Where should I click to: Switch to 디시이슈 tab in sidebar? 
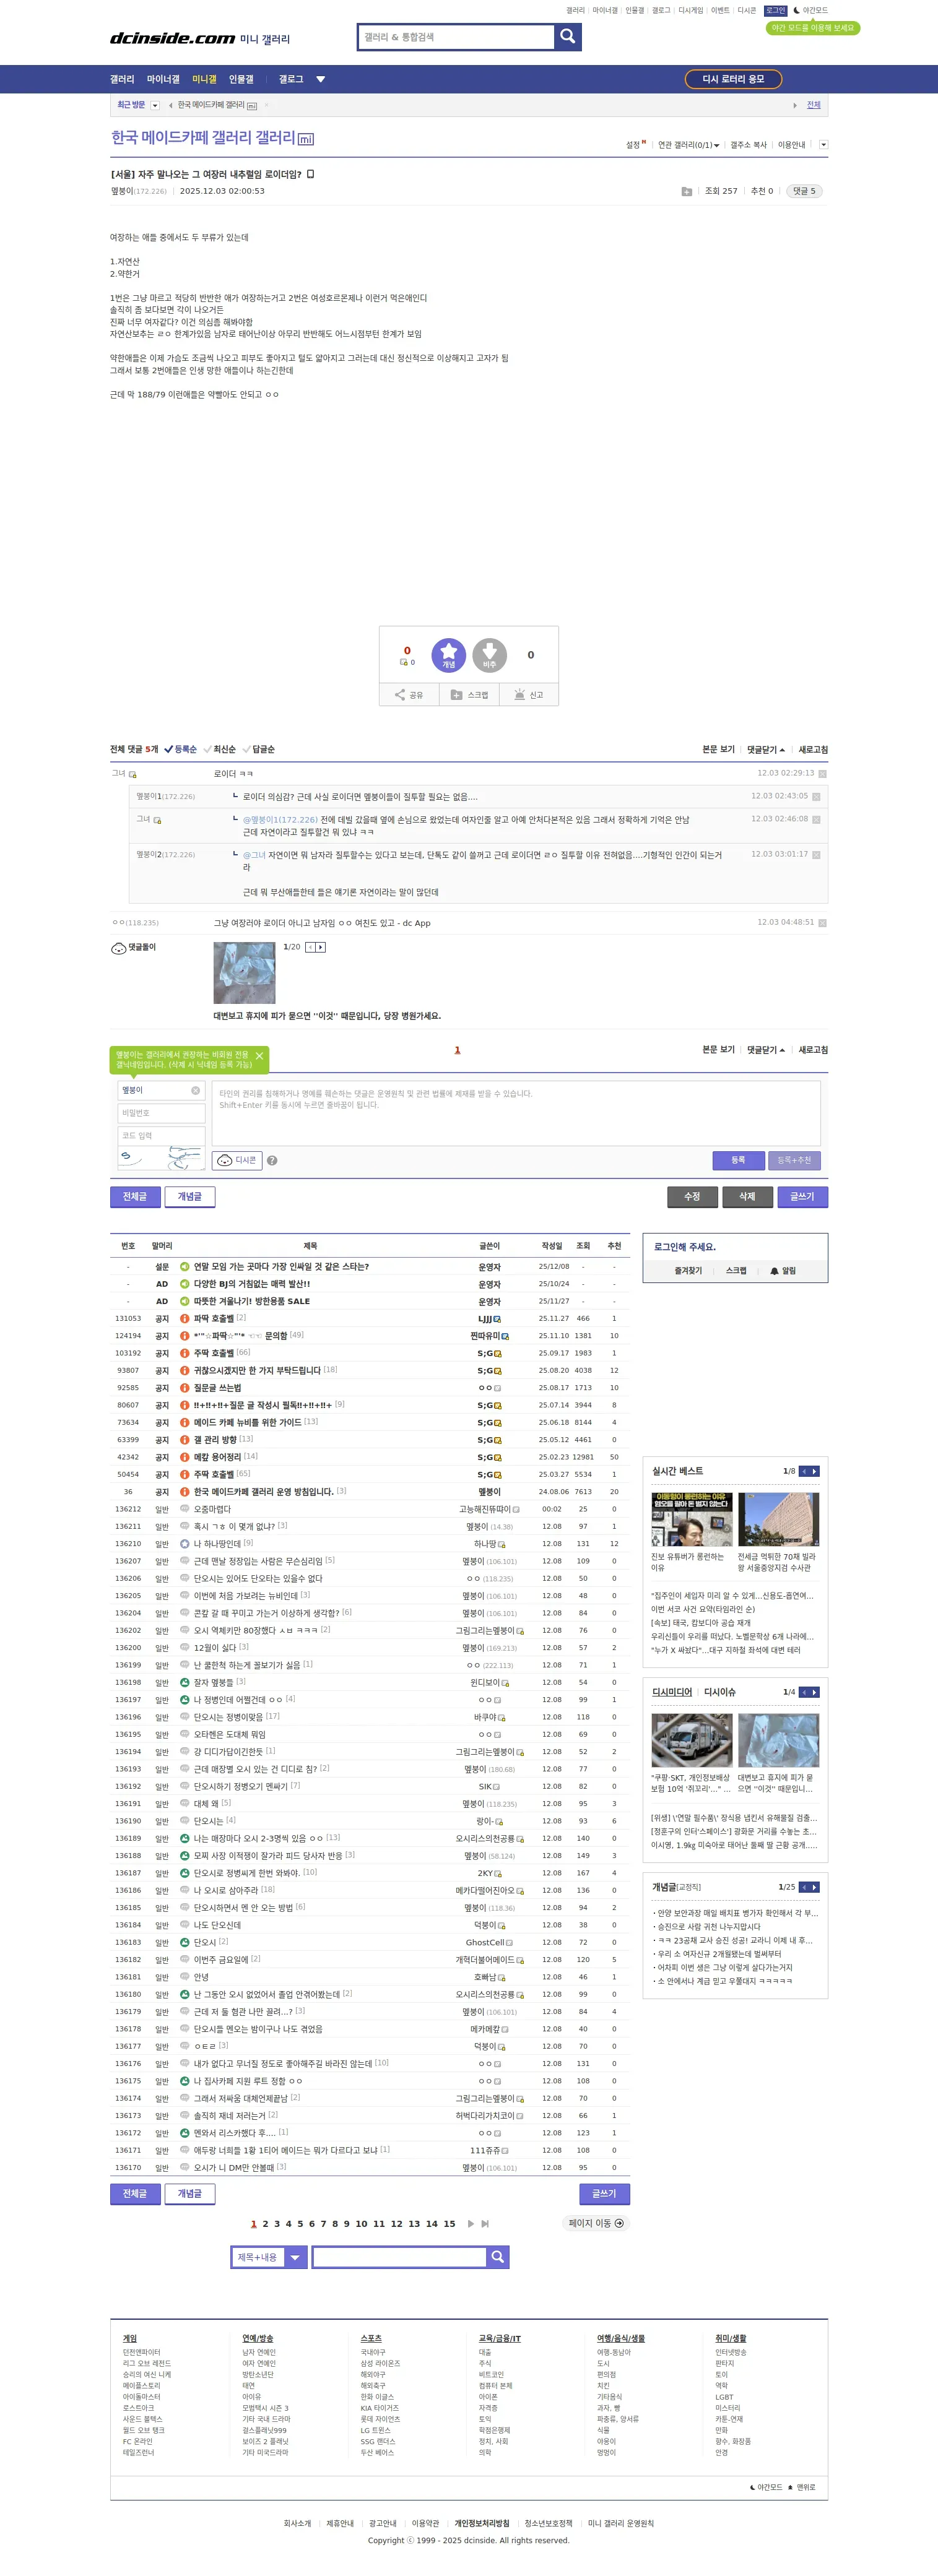click(x=720, y=1692)
